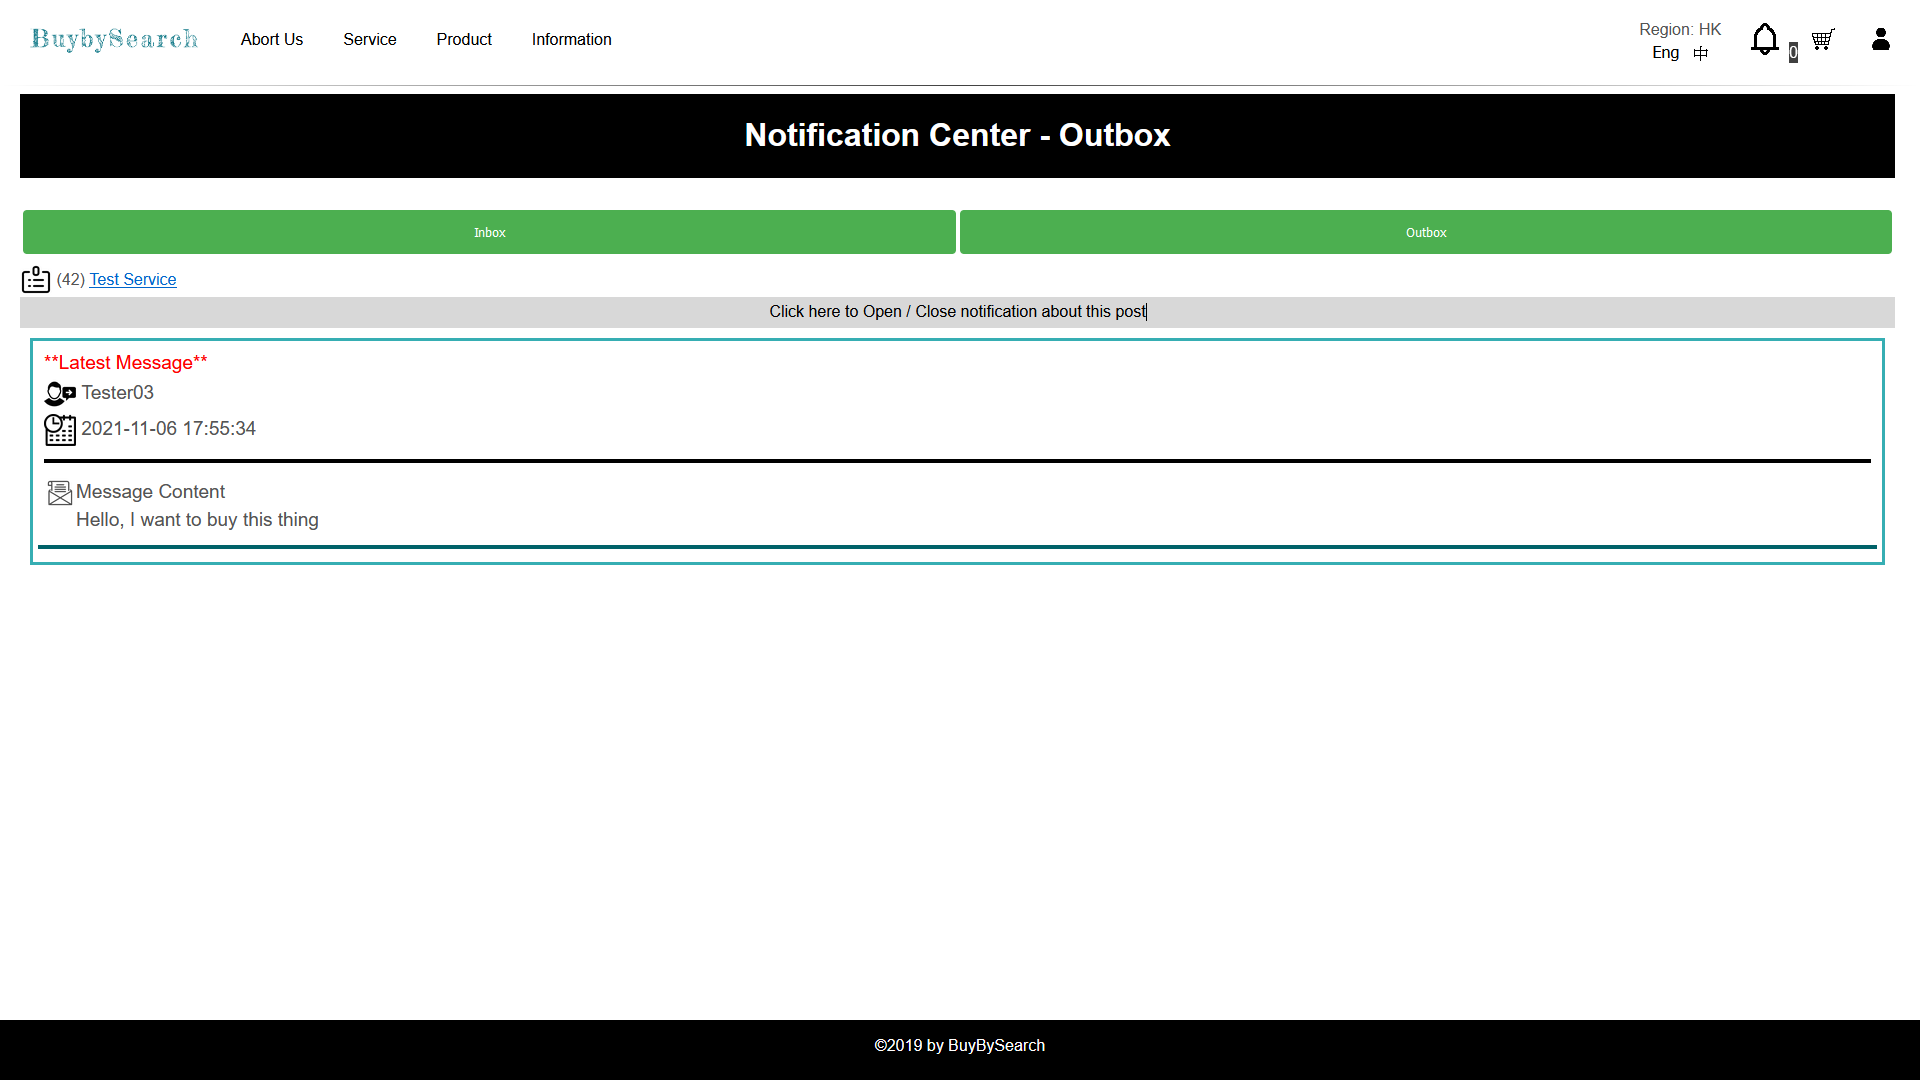Click the user account profile icon

click(x=1880, y=39)
